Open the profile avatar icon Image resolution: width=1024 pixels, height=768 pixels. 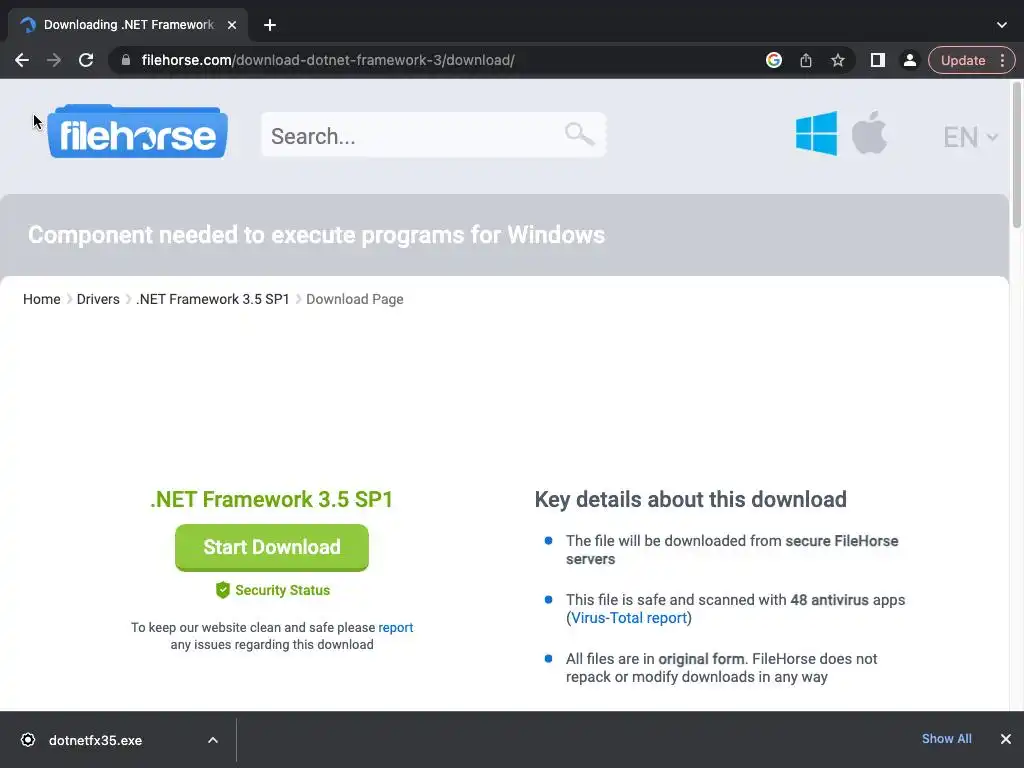[909, 60]
